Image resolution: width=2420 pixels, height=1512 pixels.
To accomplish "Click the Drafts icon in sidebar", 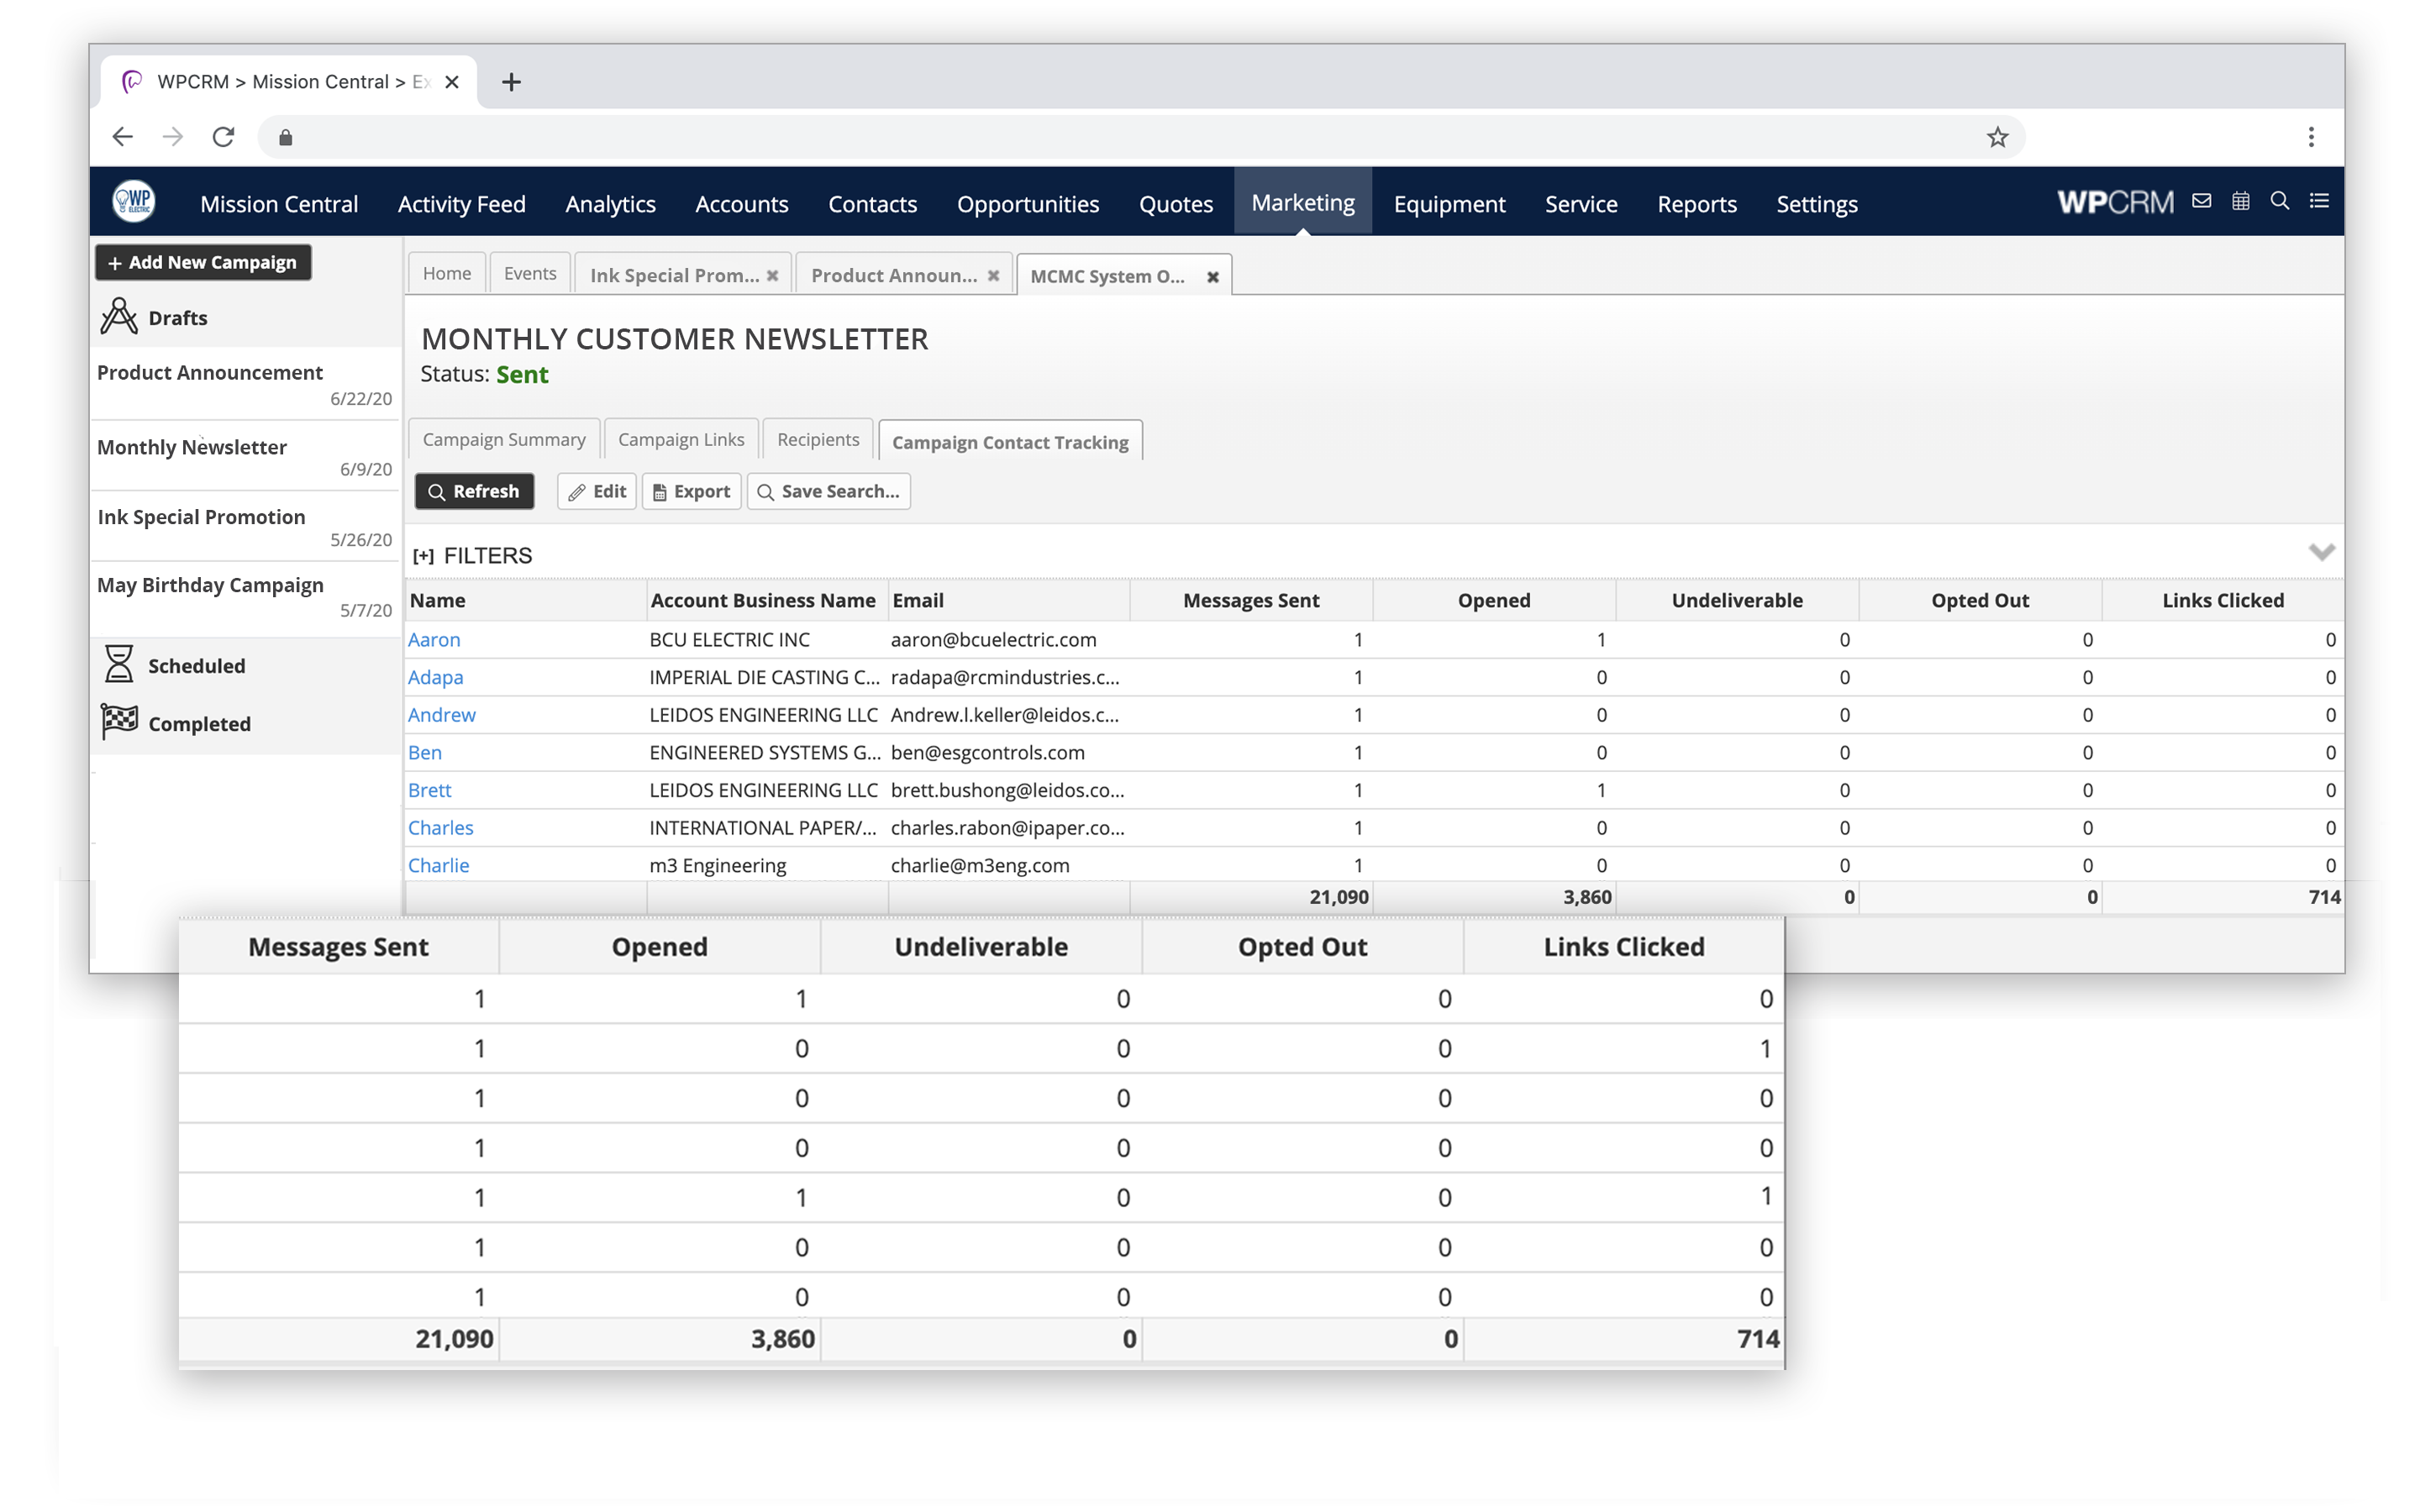I will pos(117,315).
